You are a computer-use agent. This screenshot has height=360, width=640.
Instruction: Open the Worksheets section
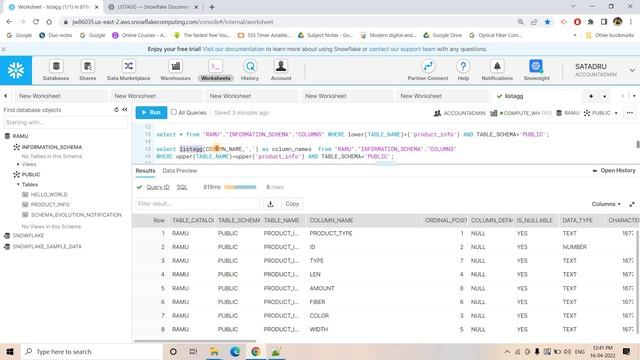click(216, 70)
